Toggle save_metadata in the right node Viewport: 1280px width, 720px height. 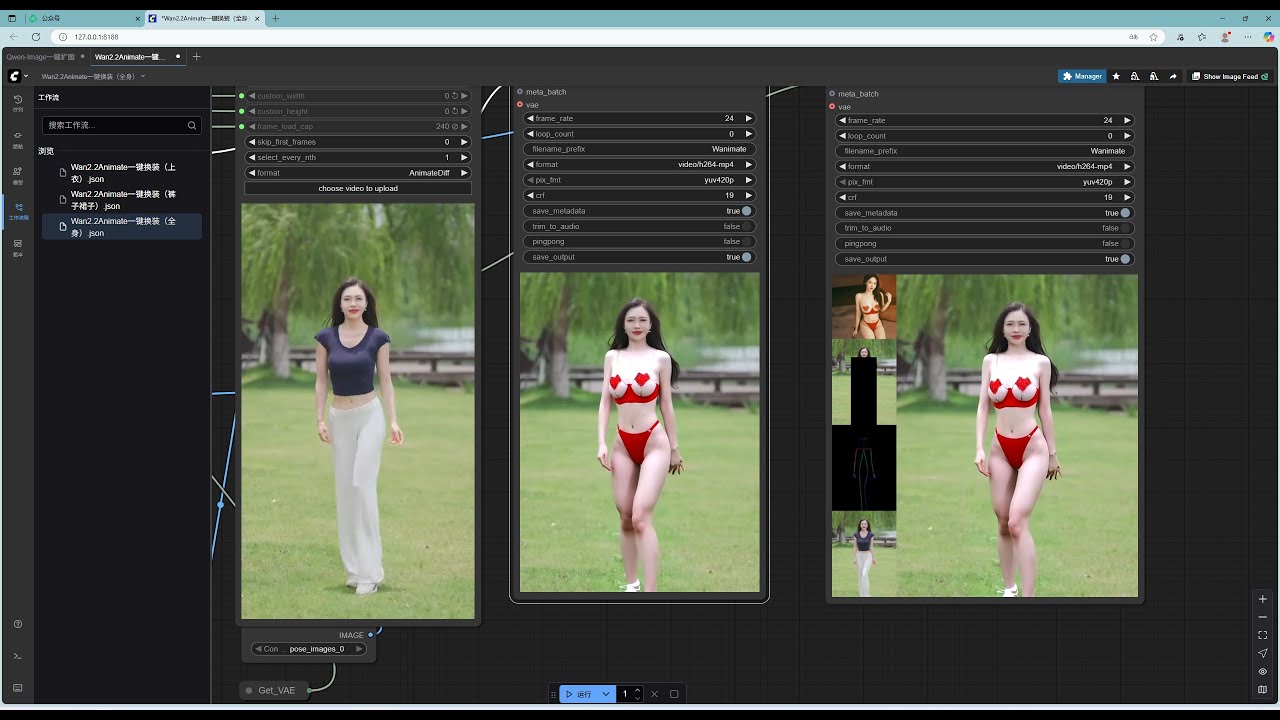click(985, 213)
